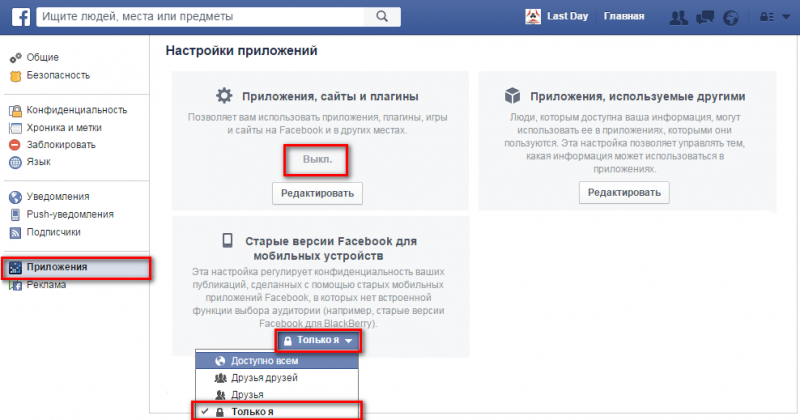Image resolution: width=800 pixels, height=420 pixels.
Task: Open Хроника и метки settings
Action: point(64,128)
